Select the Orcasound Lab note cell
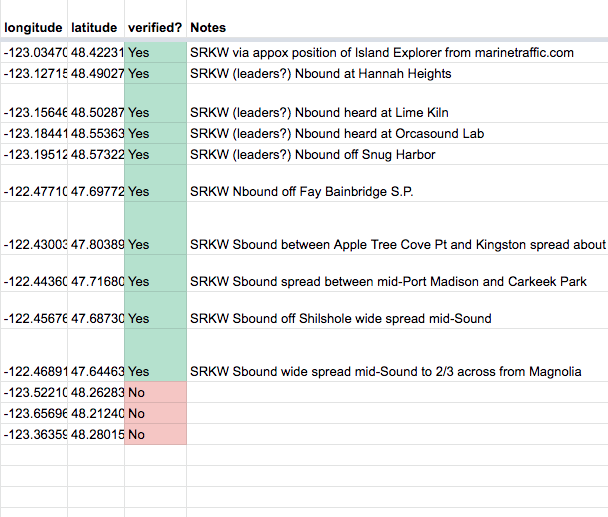 click(x=397, y=133)
